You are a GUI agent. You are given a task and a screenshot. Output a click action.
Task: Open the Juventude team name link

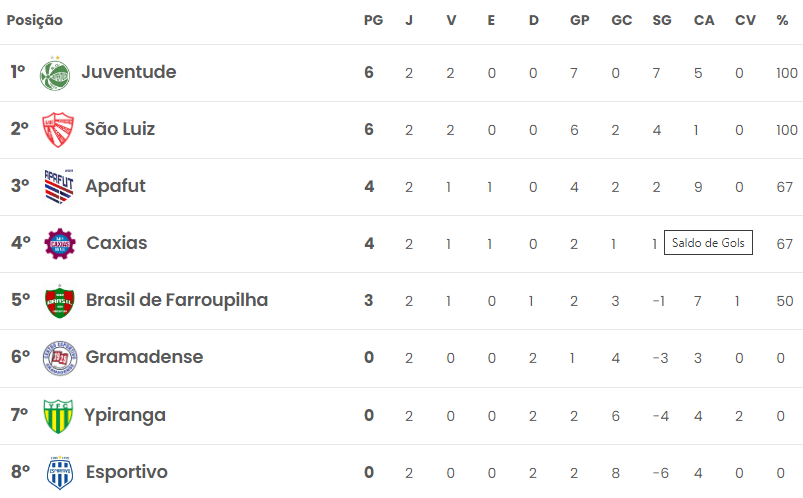129,72
